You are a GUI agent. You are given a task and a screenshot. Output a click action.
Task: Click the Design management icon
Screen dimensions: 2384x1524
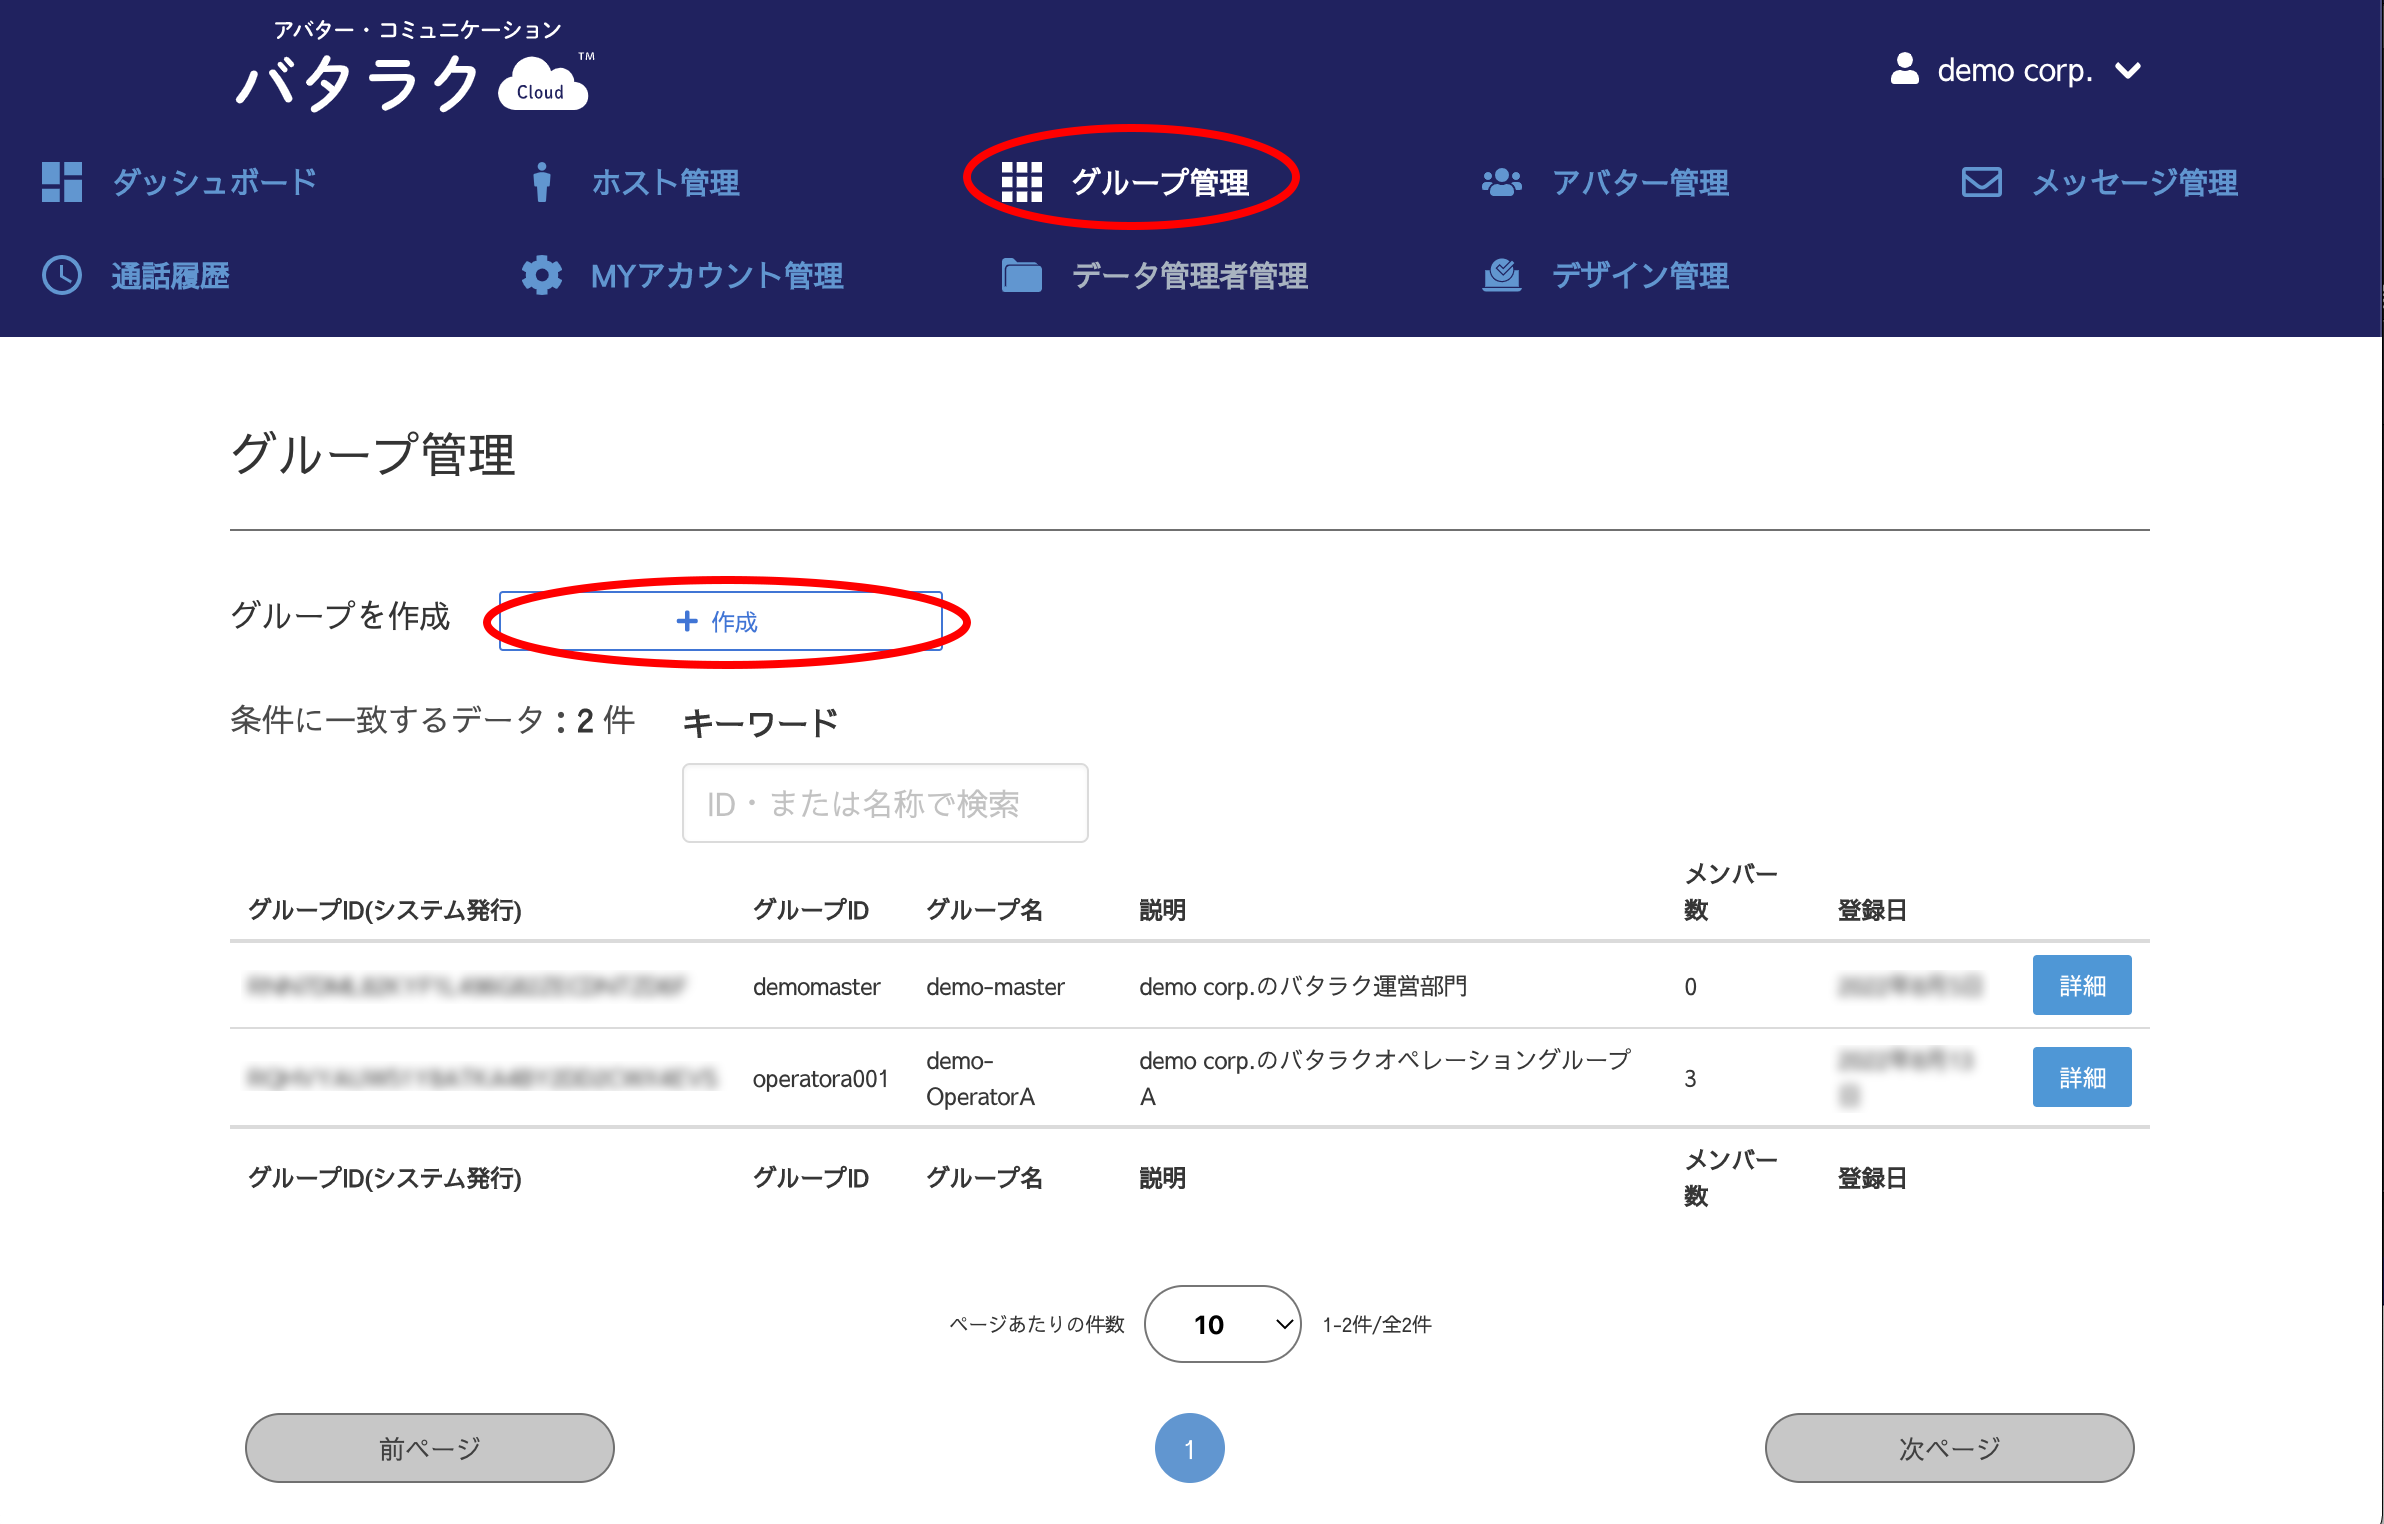(1501, 275)
